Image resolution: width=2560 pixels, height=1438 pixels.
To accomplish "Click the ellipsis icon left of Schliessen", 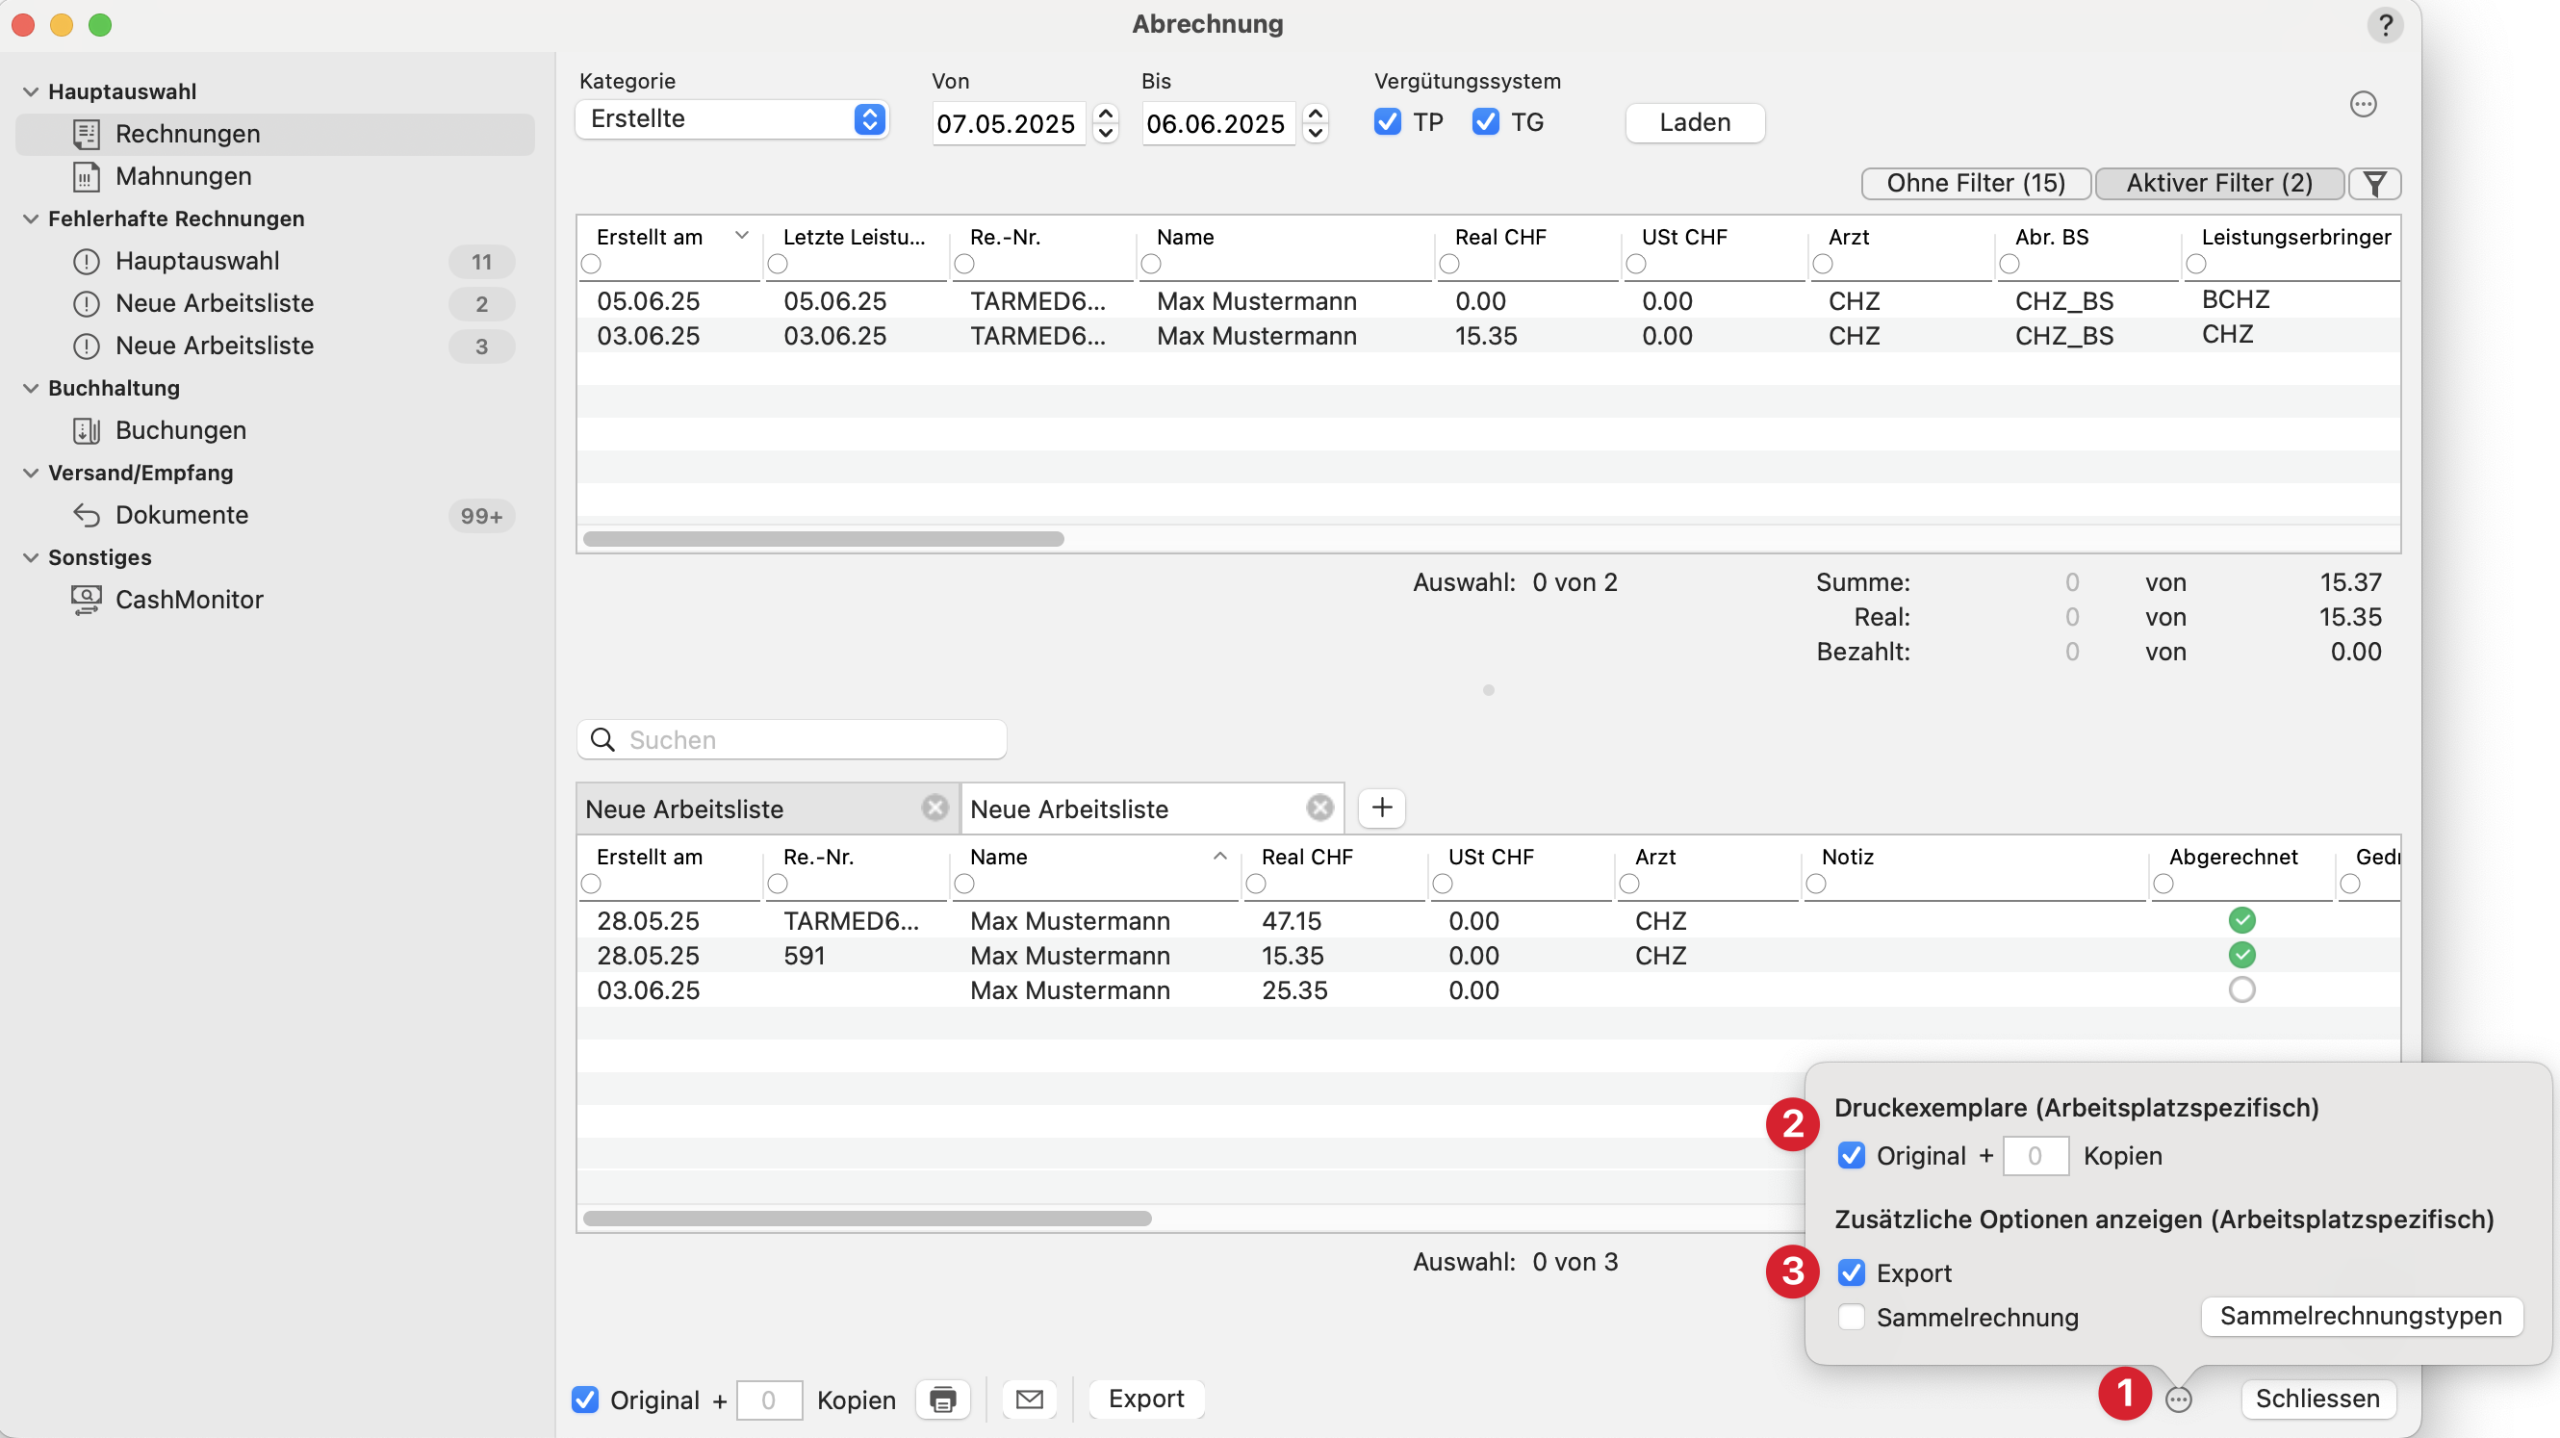I will click(2178, 1399).
